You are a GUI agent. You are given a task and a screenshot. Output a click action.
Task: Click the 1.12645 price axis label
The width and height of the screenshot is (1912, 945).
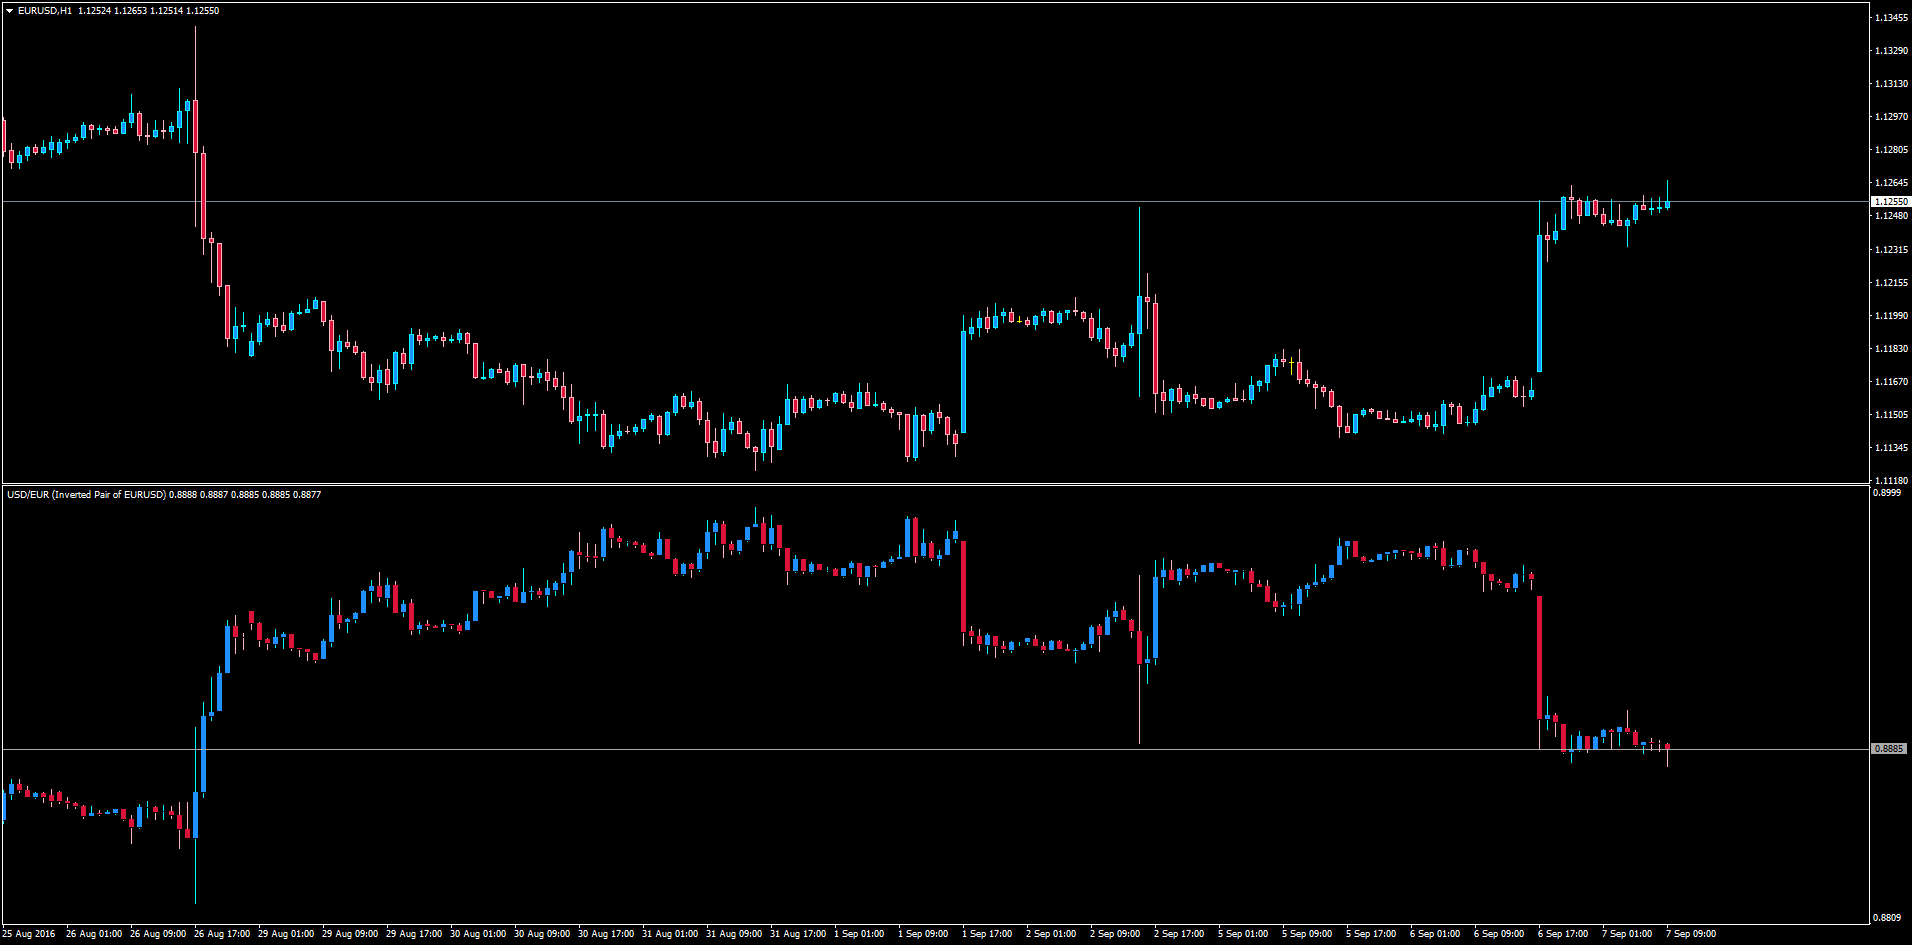pyautogui.click(x=1891, y=183)
